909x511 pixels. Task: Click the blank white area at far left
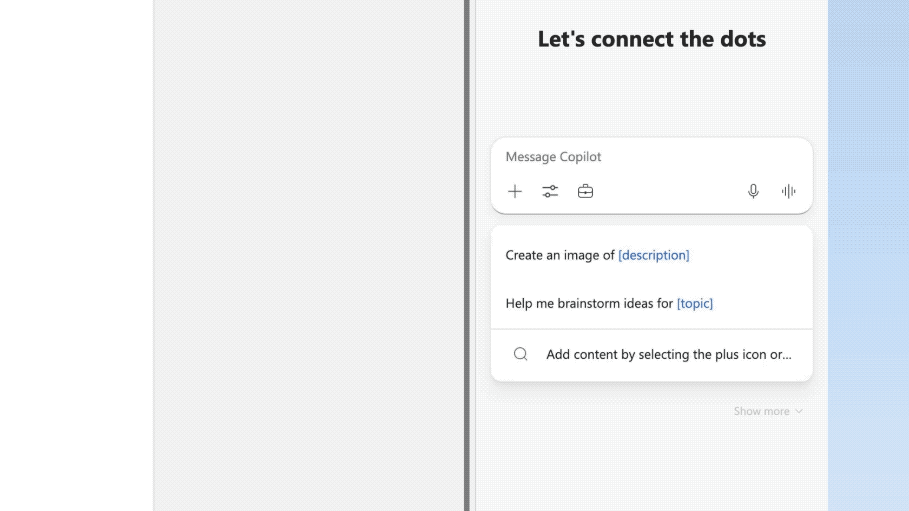coord(77,255)
